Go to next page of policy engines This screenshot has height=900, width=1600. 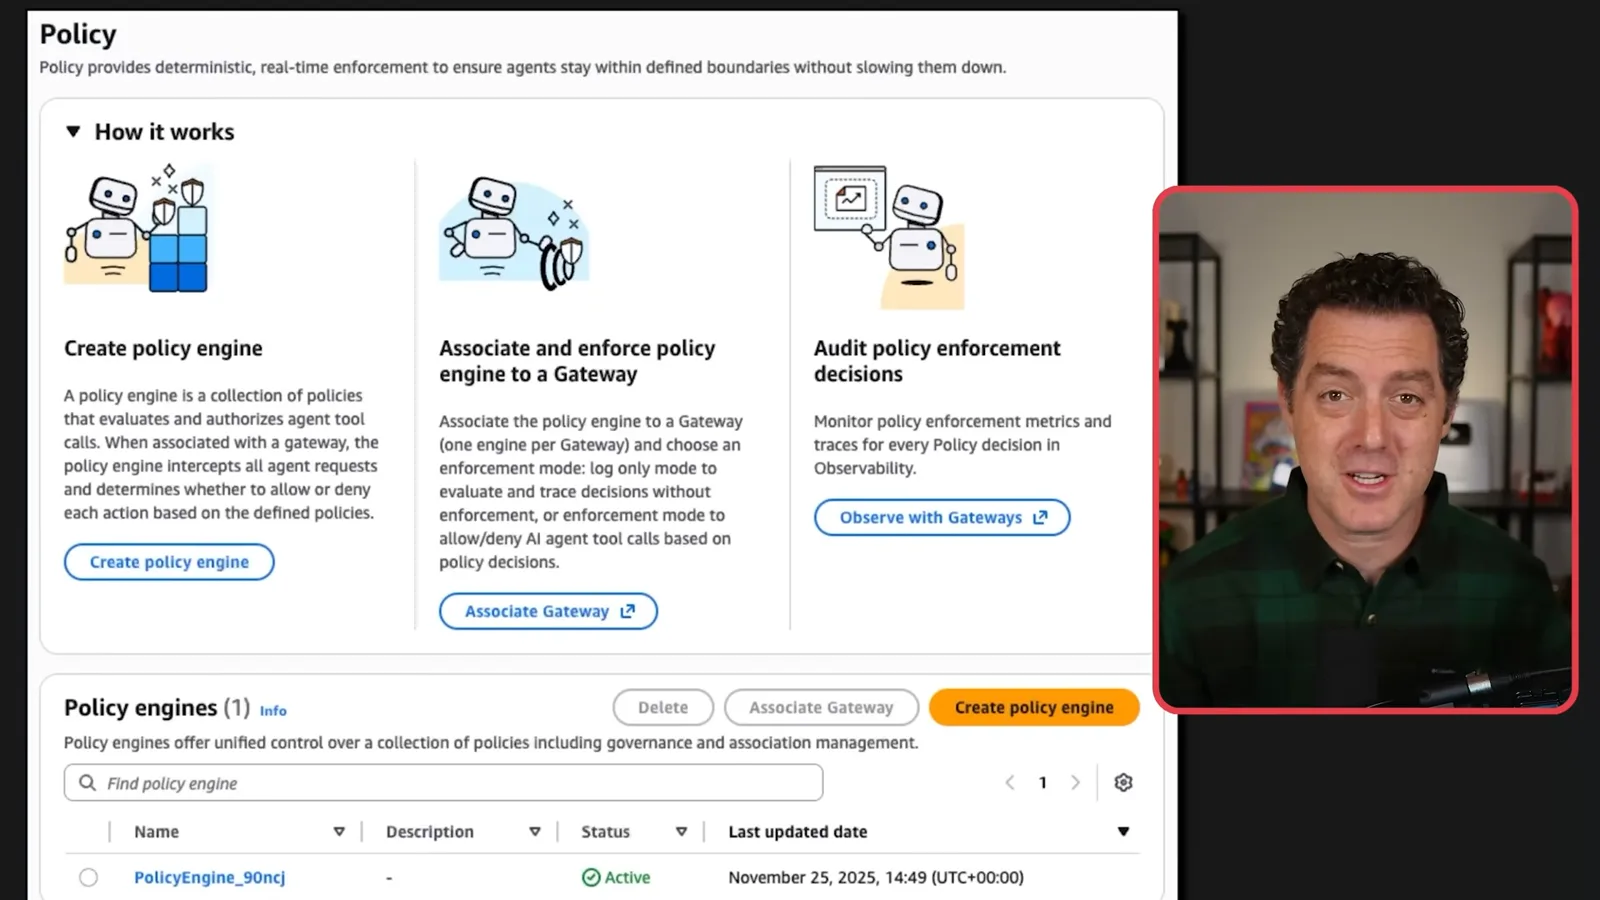point(1075,783)
